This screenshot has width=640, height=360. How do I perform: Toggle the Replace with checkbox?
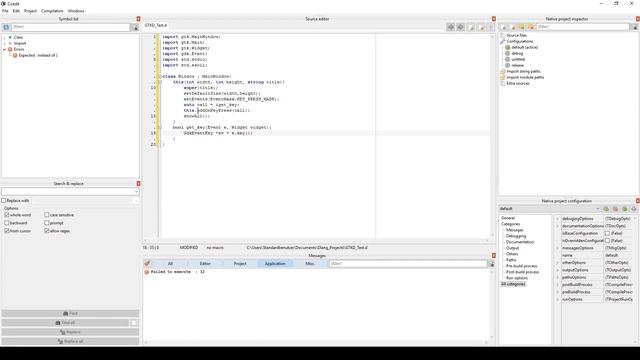[x=4, y=201]
